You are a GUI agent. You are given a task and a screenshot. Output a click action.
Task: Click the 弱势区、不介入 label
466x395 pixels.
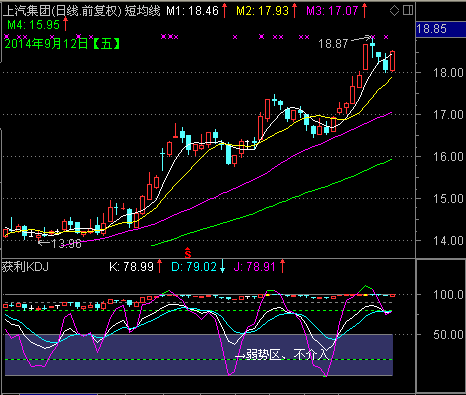[x=287, y=355]
